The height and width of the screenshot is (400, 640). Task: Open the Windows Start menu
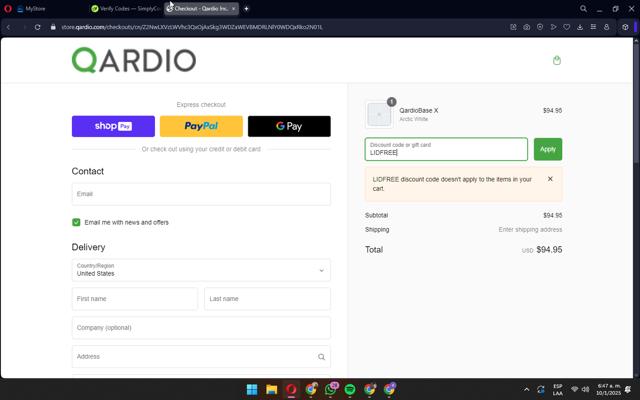click(252, 390)
